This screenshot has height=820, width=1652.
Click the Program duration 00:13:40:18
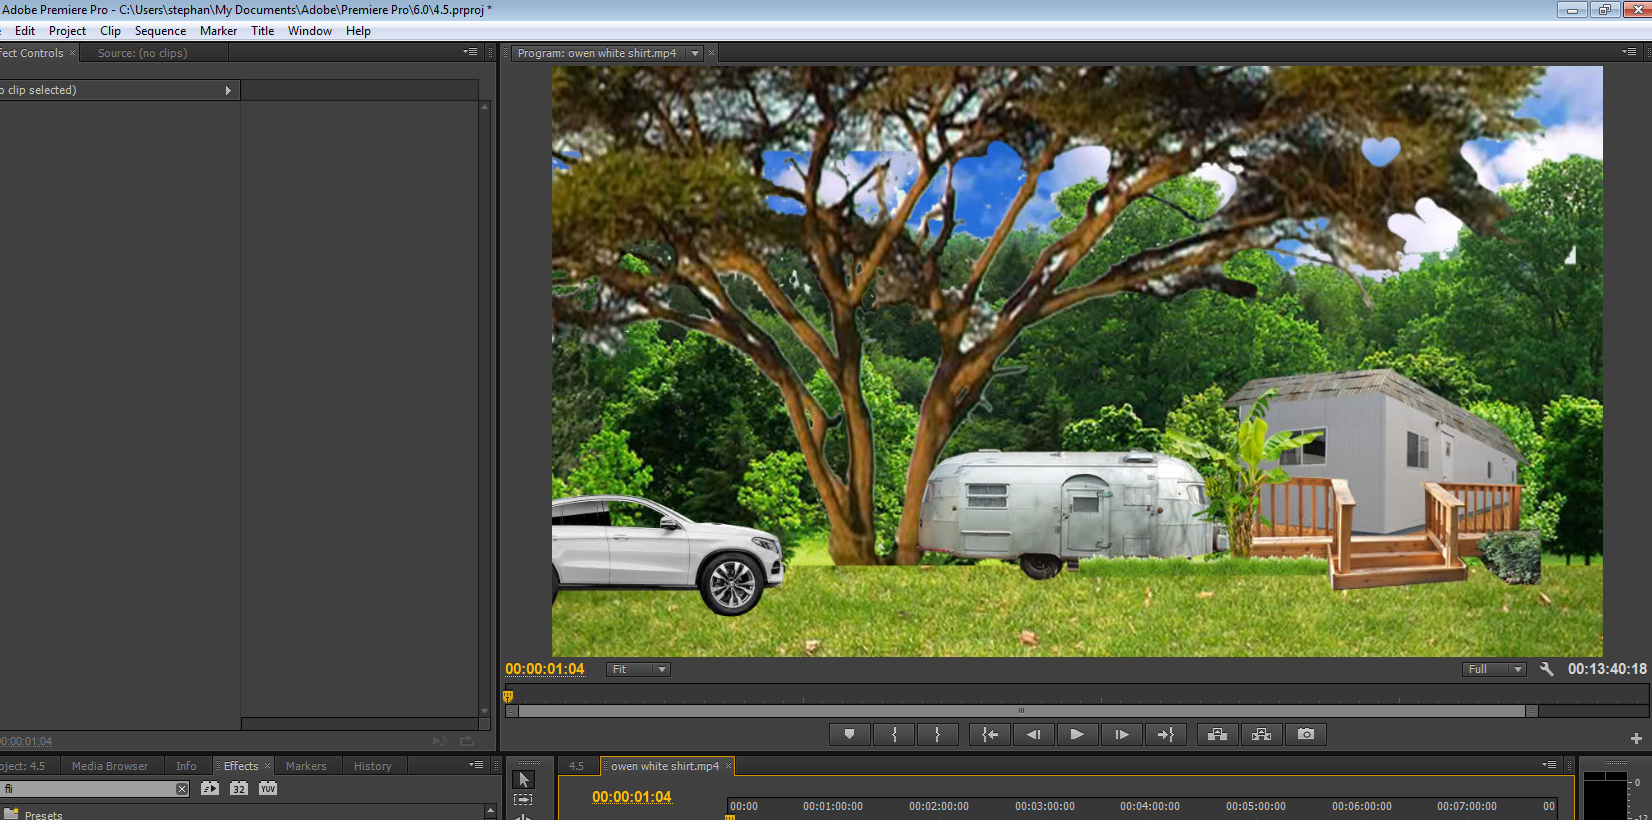[1607, 669]
